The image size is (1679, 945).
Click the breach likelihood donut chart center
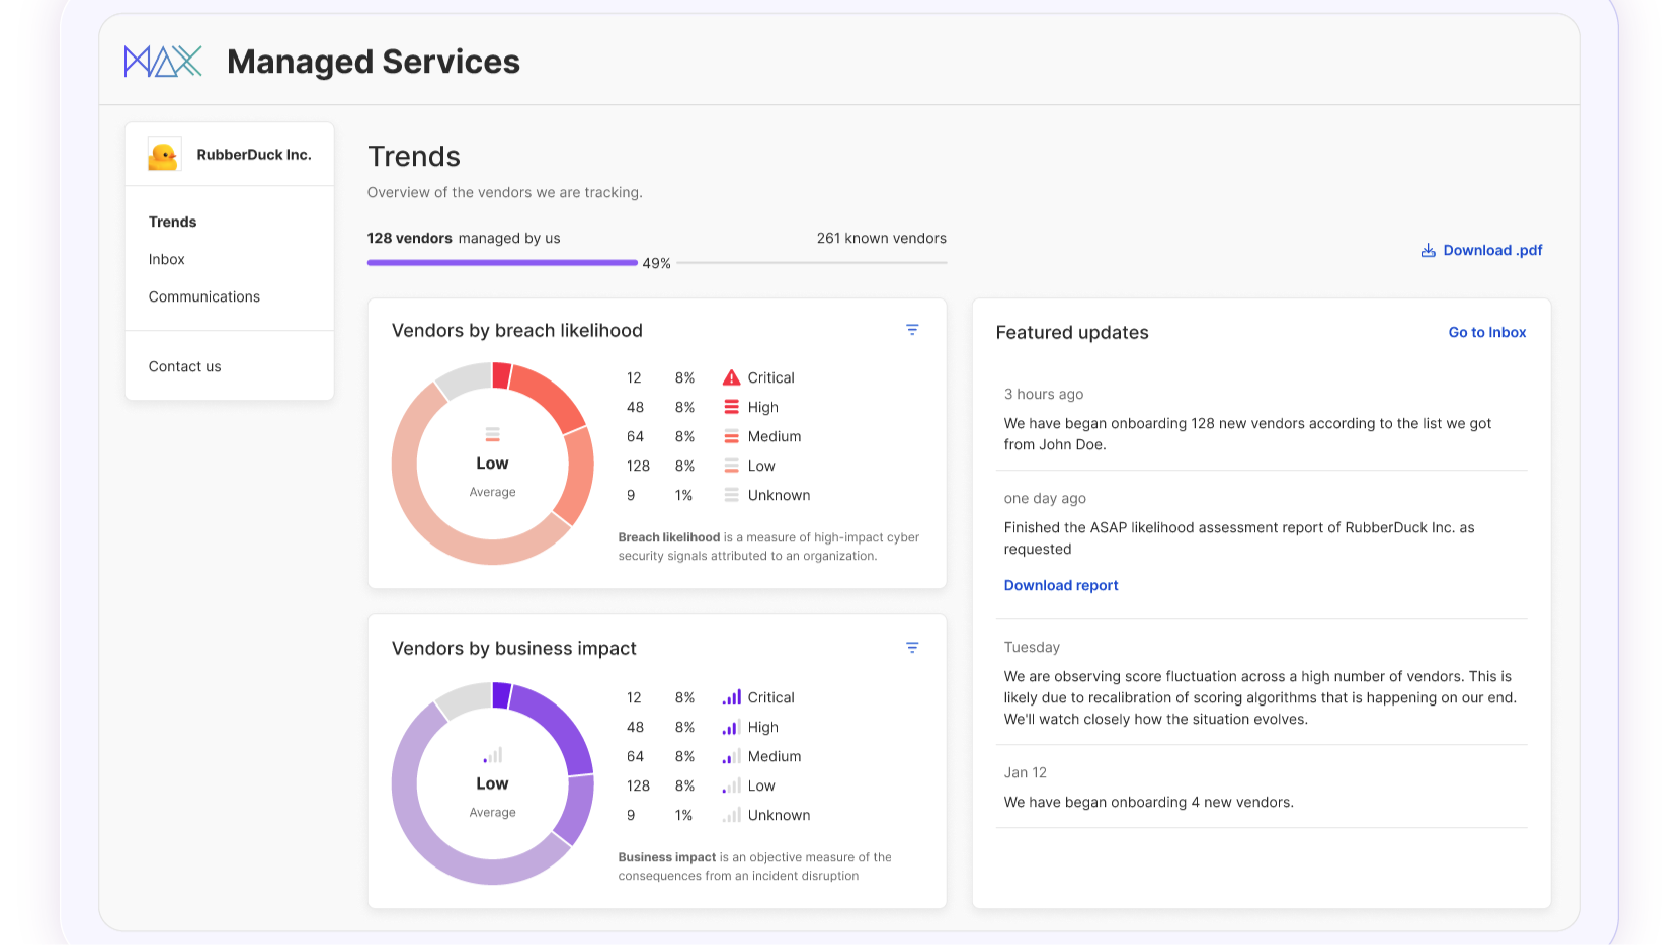(492, 464)
